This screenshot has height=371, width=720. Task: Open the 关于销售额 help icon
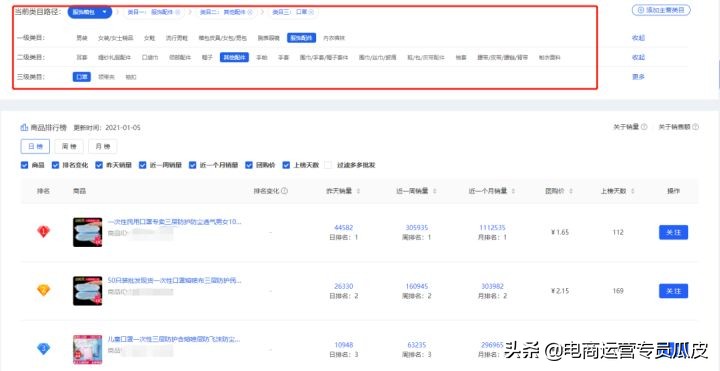(695, 127)
